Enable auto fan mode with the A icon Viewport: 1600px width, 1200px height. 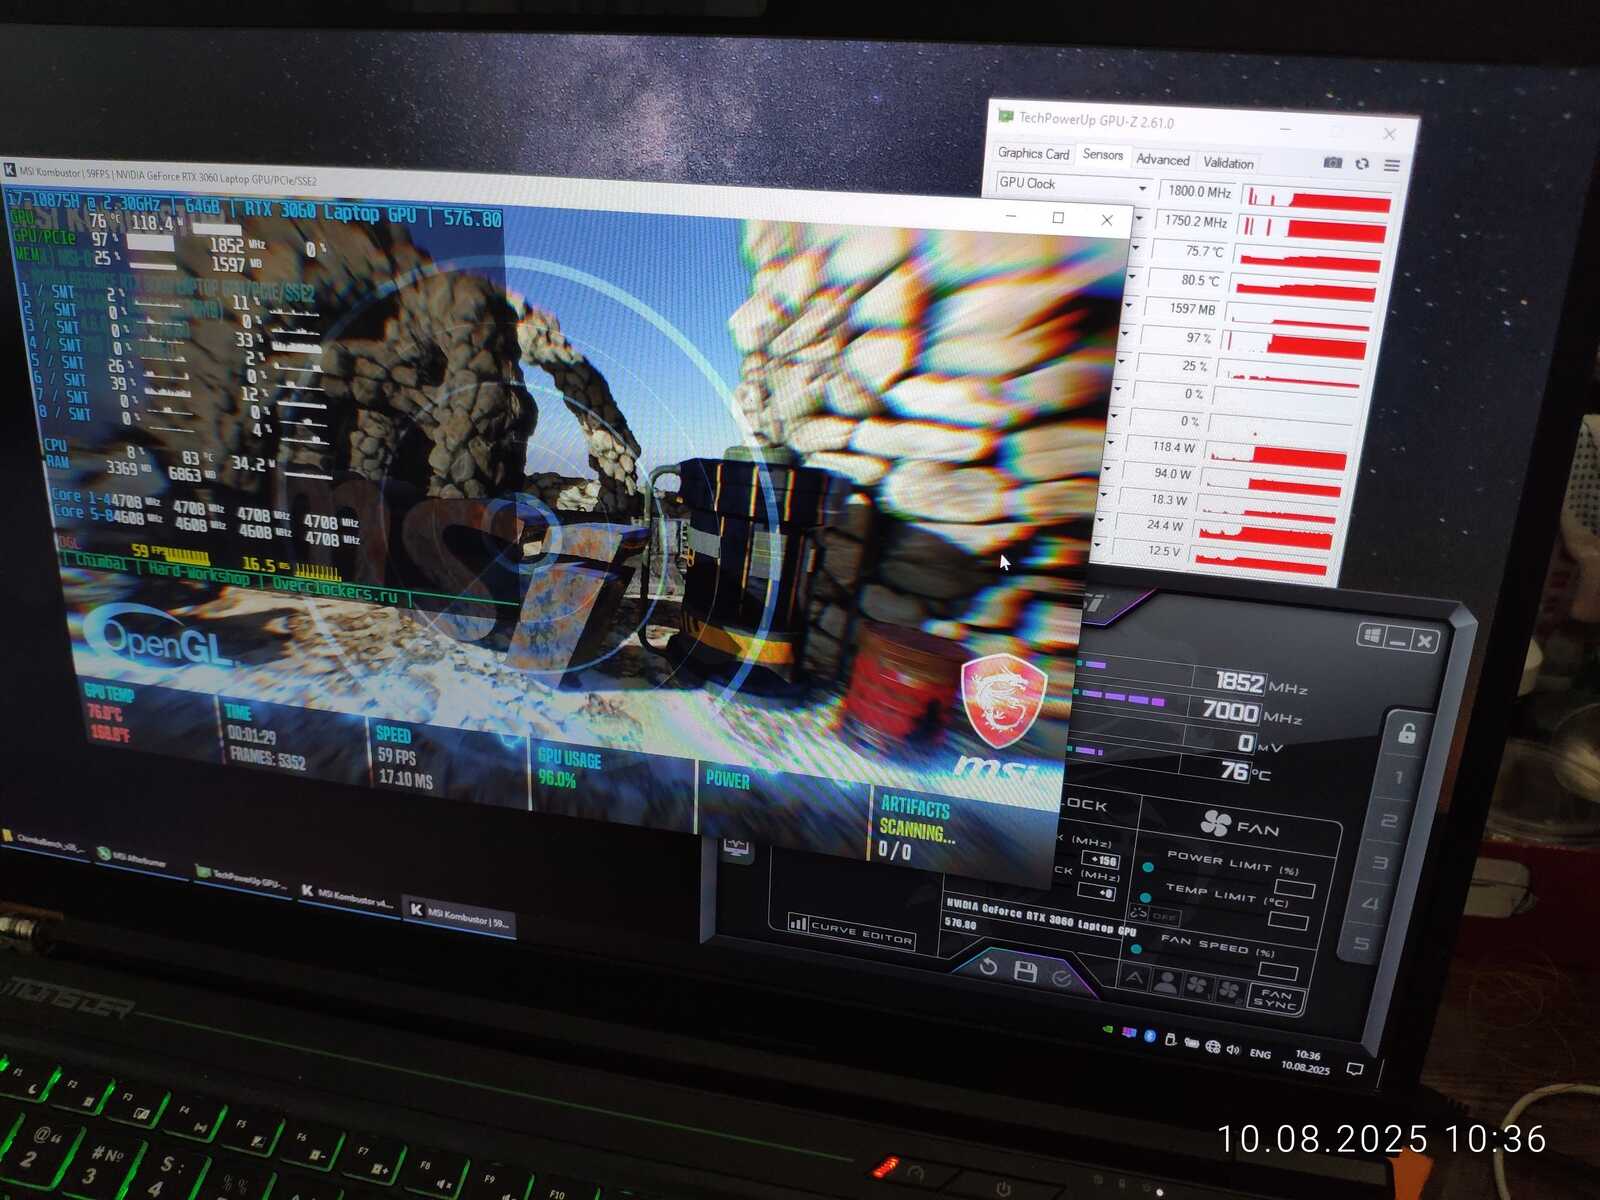1134,977
